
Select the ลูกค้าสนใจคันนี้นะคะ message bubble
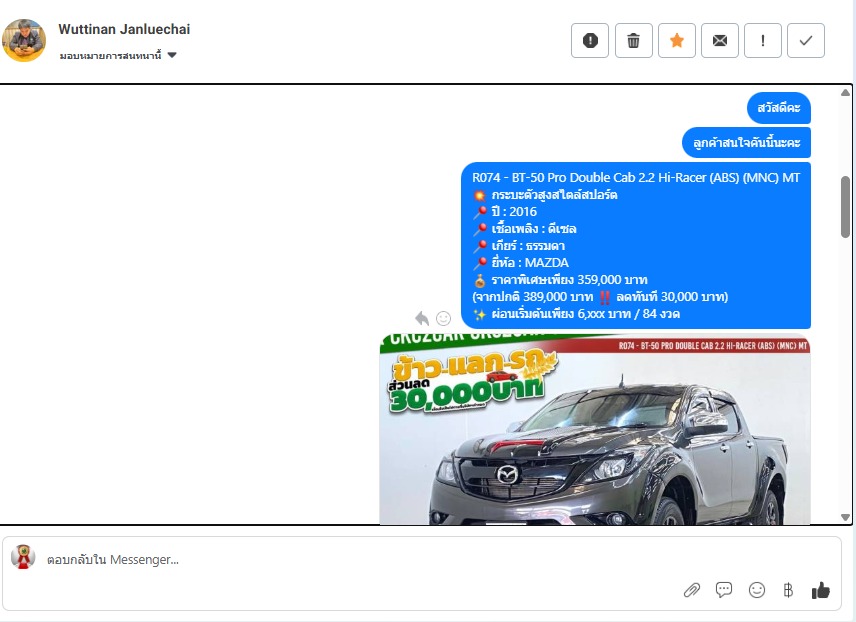[746, 143]
